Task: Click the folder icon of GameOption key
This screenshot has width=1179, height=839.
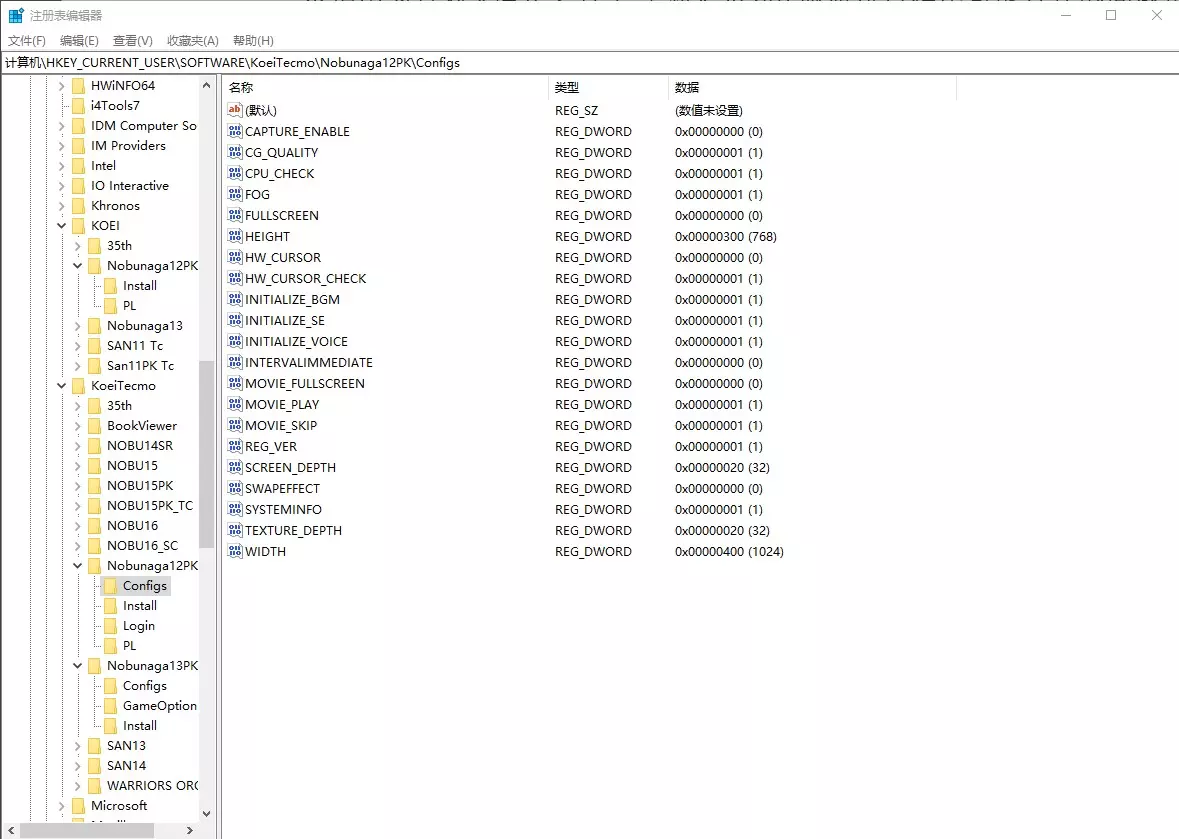Action: coord(110,706)
